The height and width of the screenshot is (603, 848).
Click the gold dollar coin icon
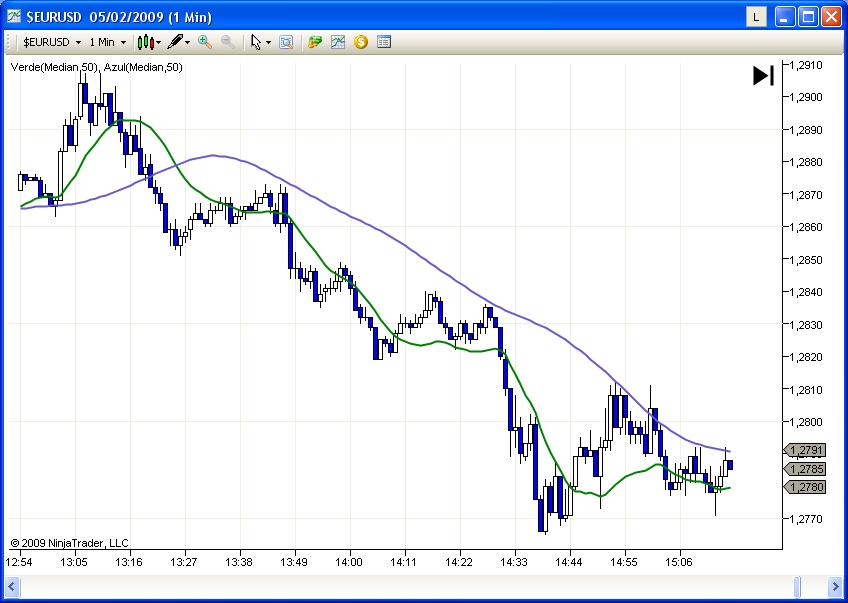pos(361,42)
